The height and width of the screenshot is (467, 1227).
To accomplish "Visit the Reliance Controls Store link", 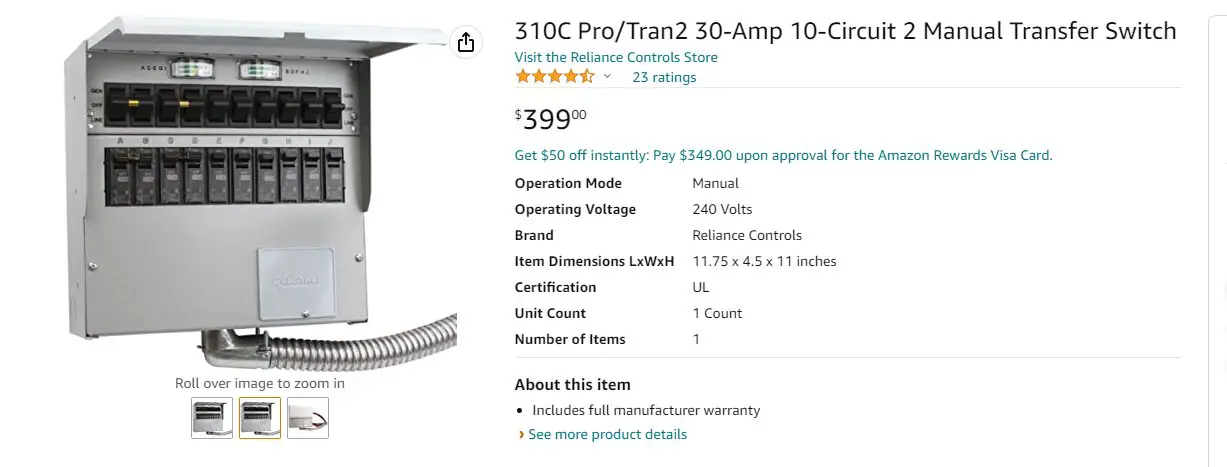I will tap(616, 57).
